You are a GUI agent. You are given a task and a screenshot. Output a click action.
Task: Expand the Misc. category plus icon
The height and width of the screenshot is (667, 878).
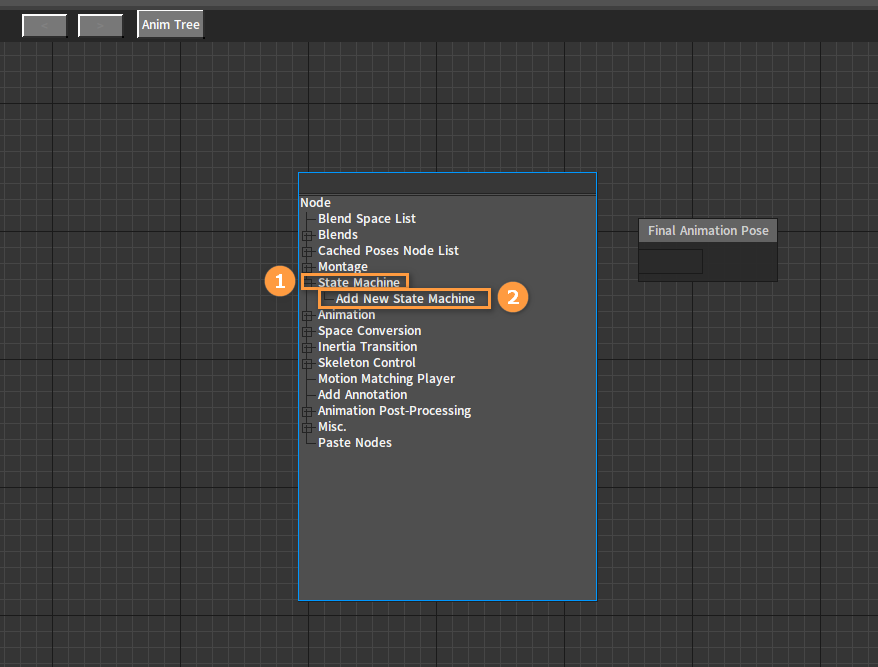point(307,427)
